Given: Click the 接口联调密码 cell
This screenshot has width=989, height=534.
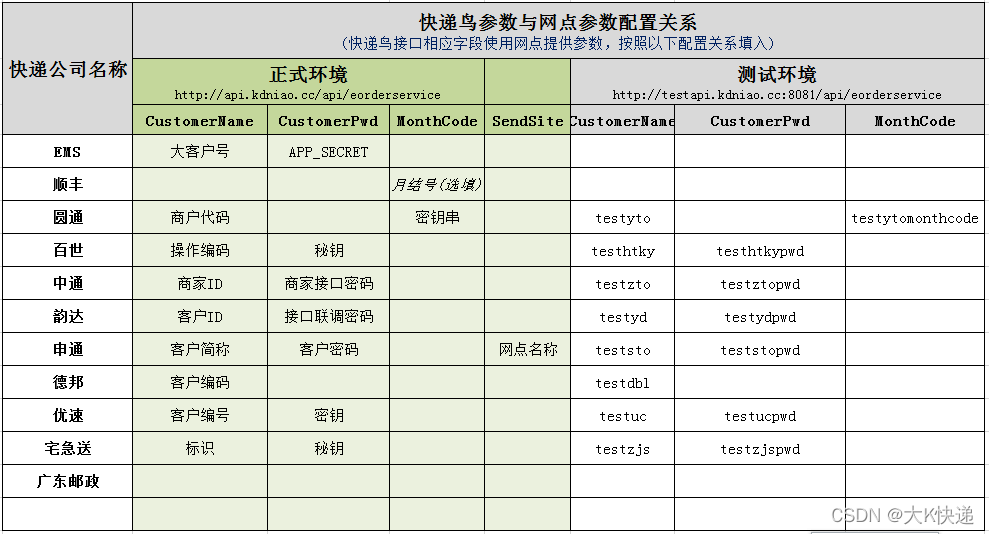Looking at the screenshot, I should click(329, 316).
